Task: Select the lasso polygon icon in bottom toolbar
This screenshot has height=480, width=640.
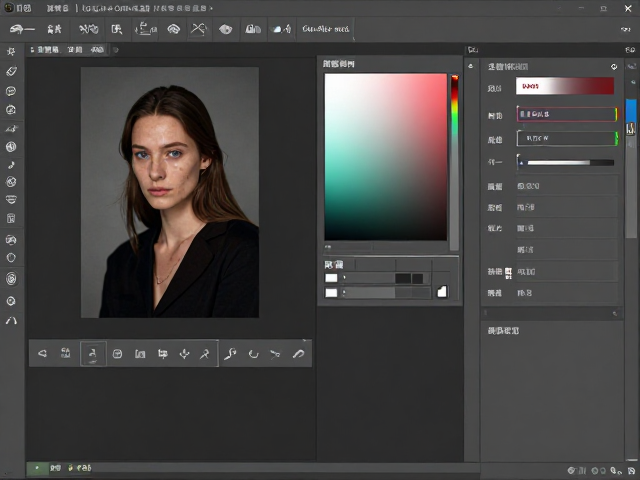Action: point(42,353)
